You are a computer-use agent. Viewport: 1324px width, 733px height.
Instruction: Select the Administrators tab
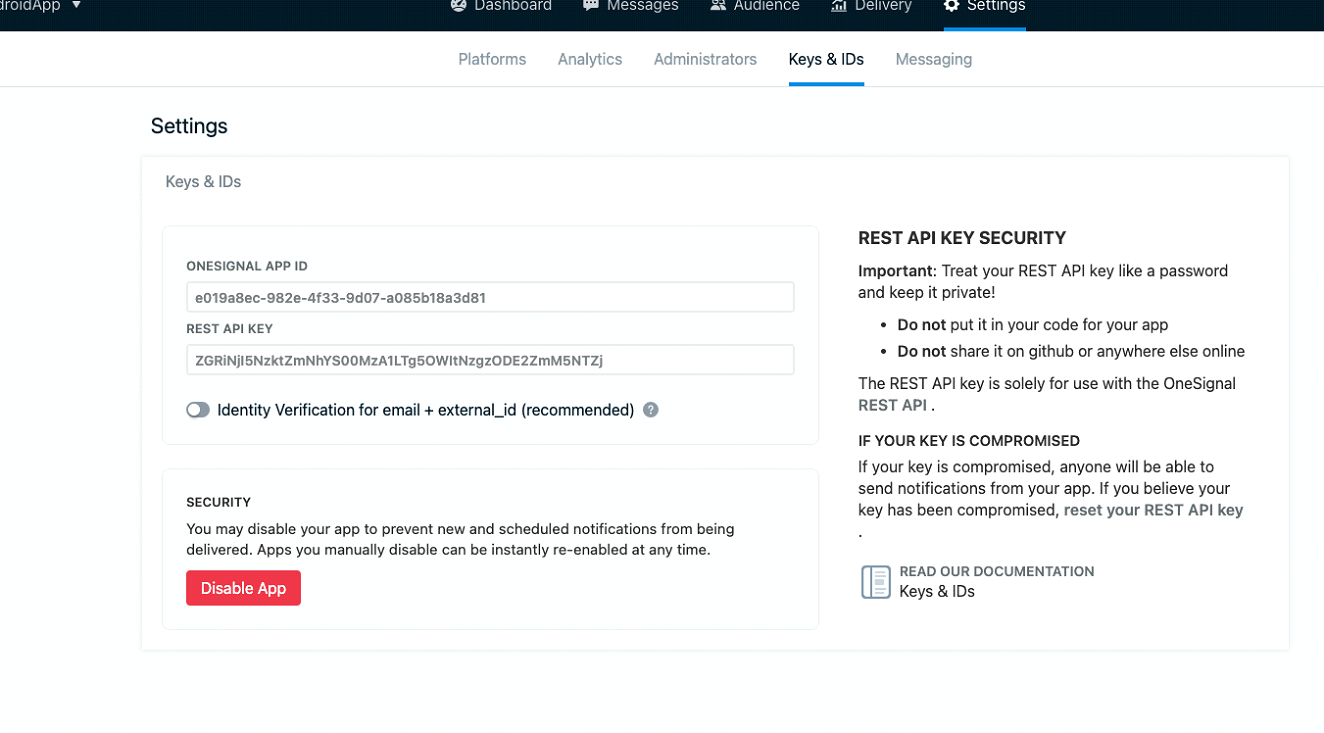tap(705, 60)
